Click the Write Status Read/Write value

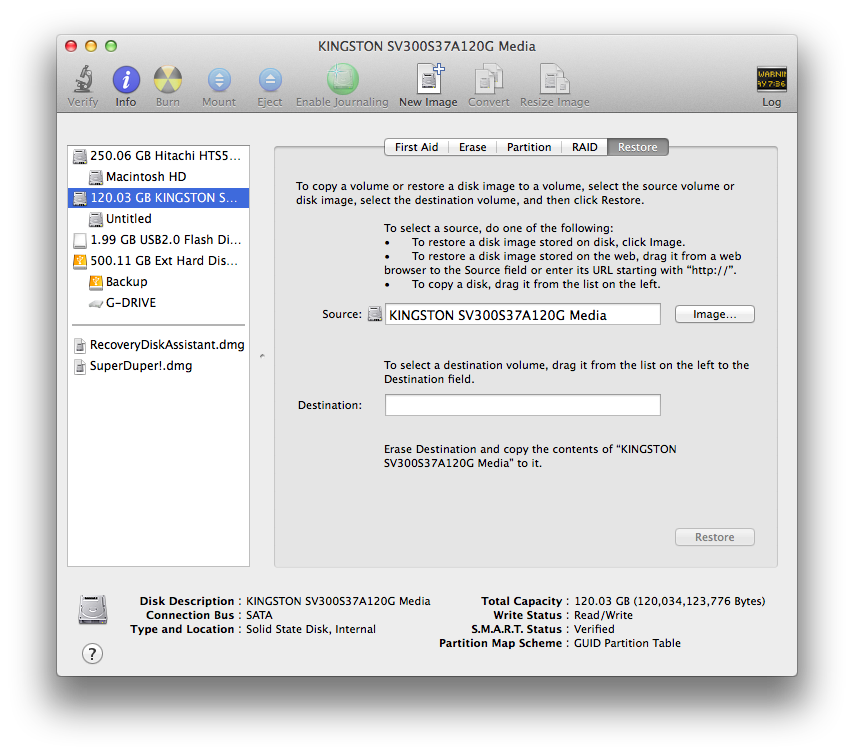(x=603, y=615)
